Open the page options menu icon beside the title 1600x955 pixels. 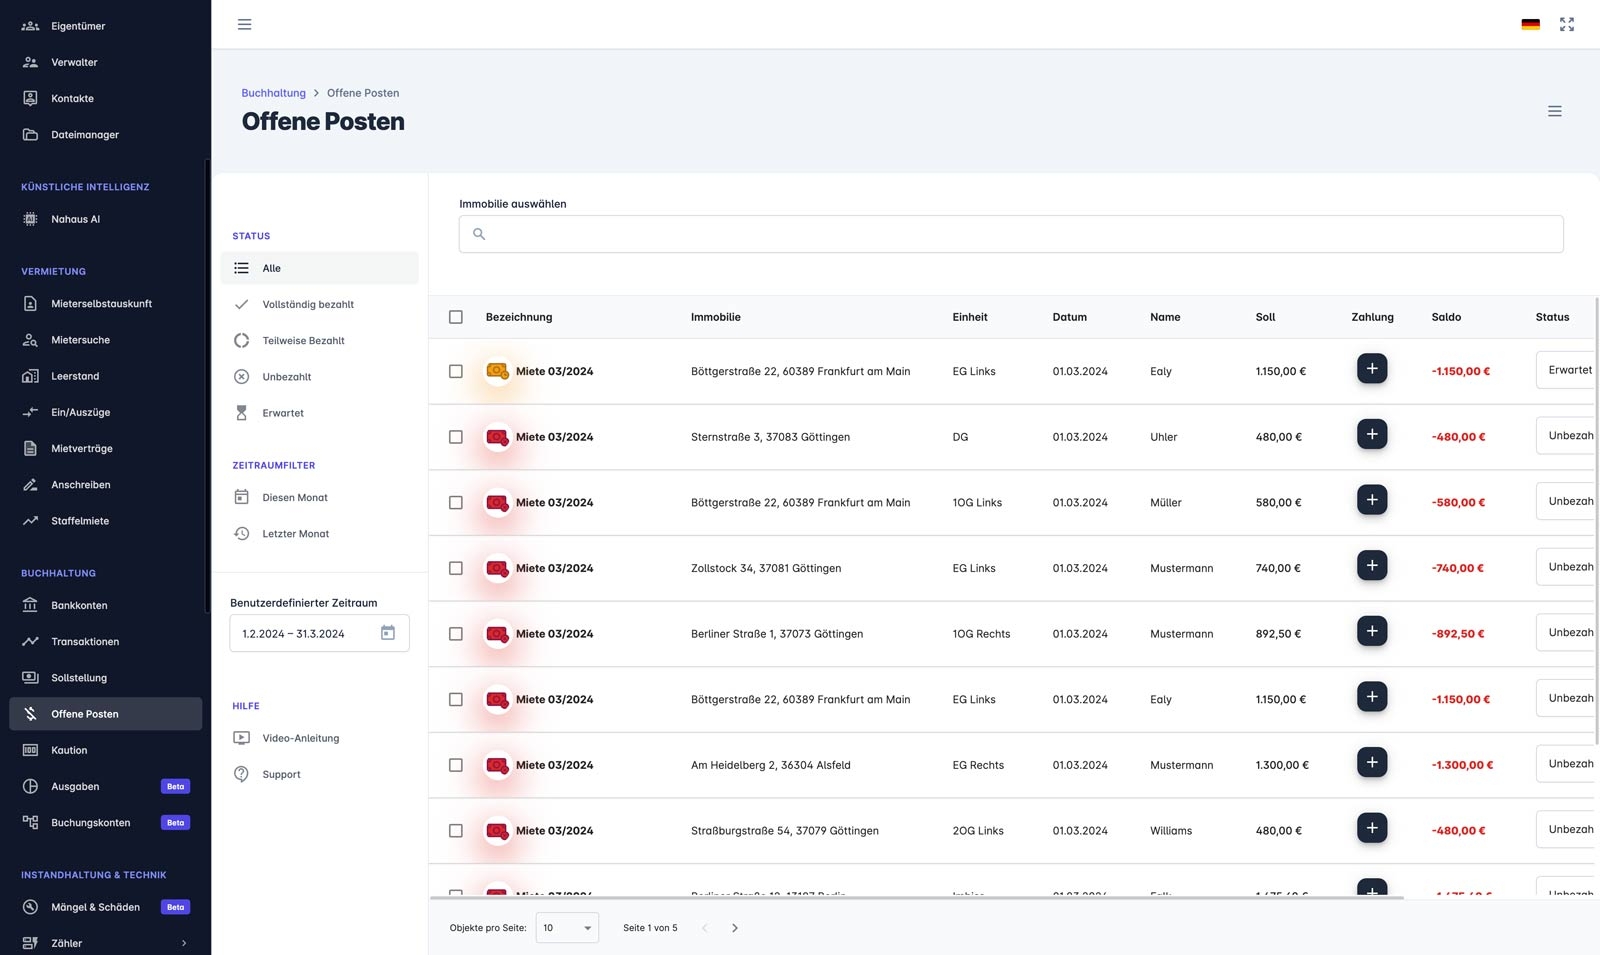tap(1554, 111)
